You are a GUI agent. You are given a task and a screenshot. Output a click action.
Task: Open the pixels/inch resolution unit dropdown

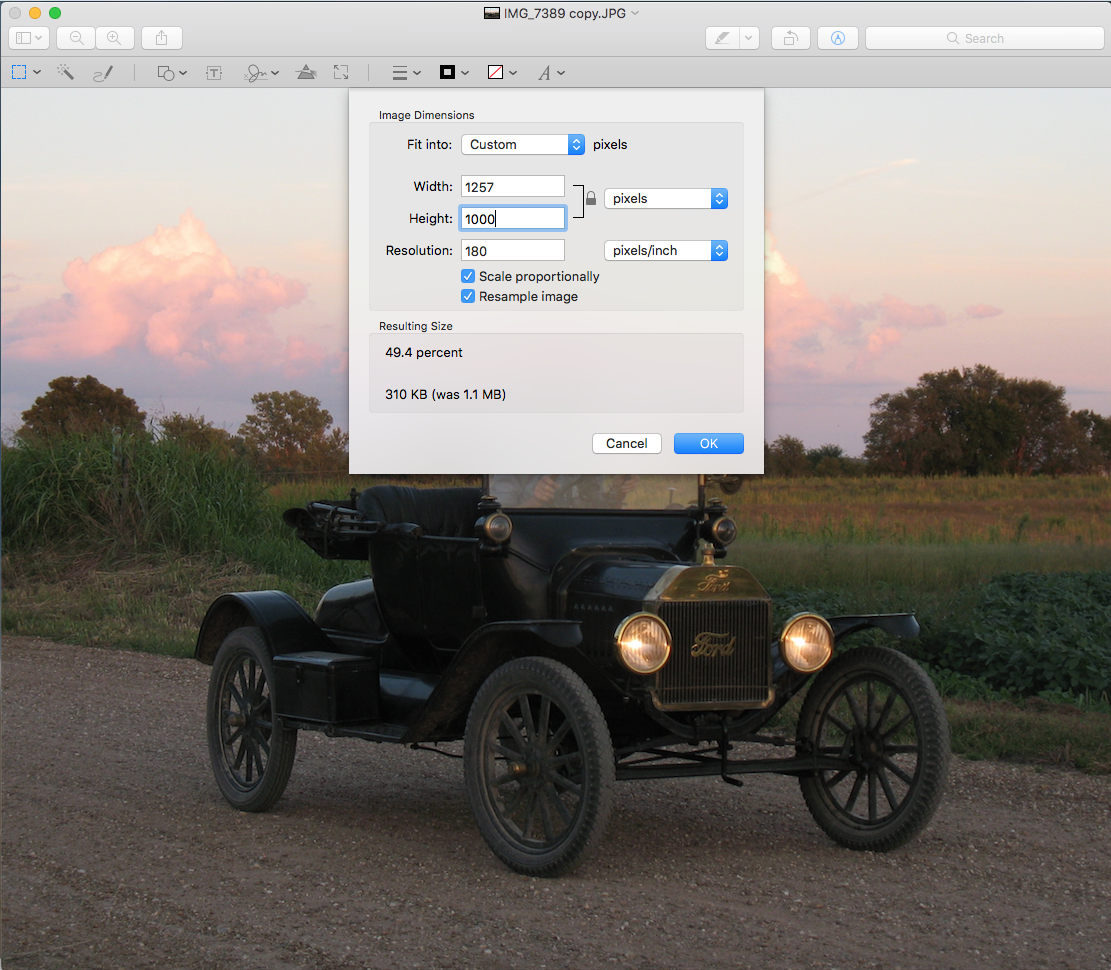pos(665,250)
